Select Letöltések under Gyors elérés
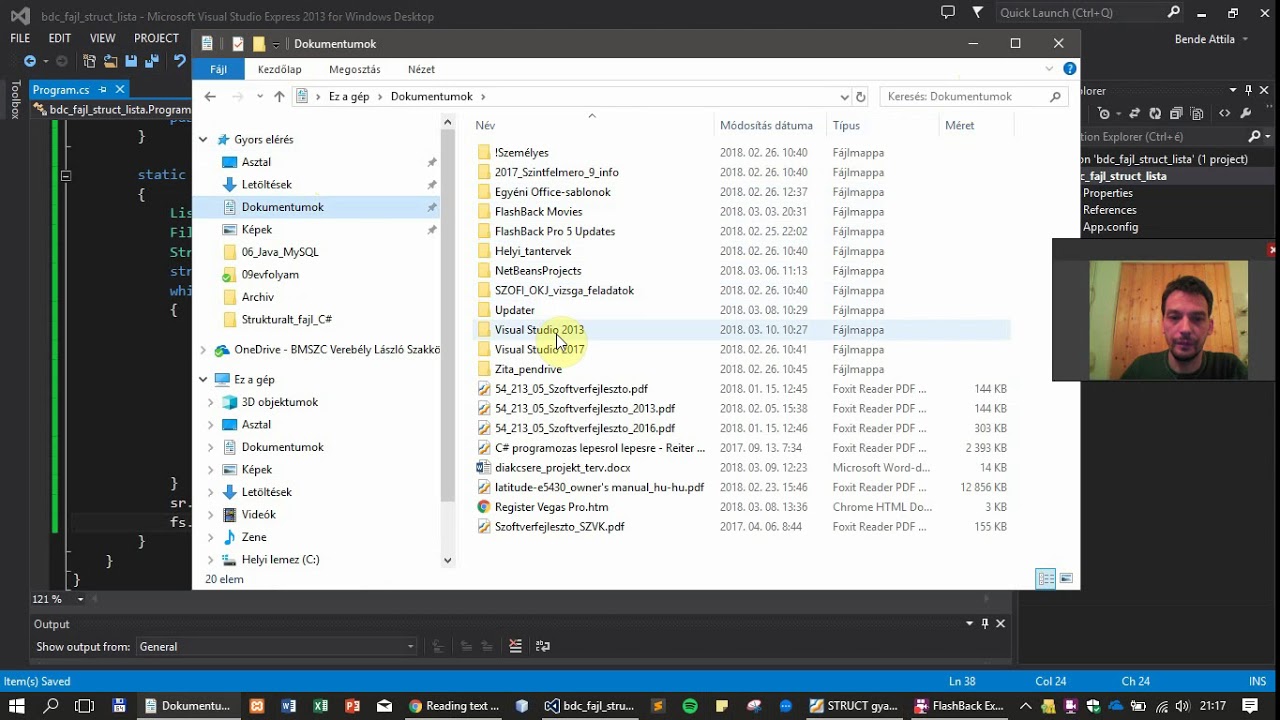The width and height of the screenshot is (1280, 720). tap(266, 185)
